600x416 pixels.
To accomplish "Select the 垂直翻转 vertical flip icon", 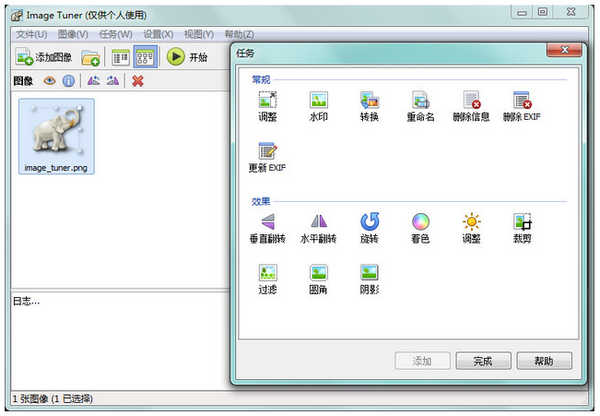I will coord(267,228).
